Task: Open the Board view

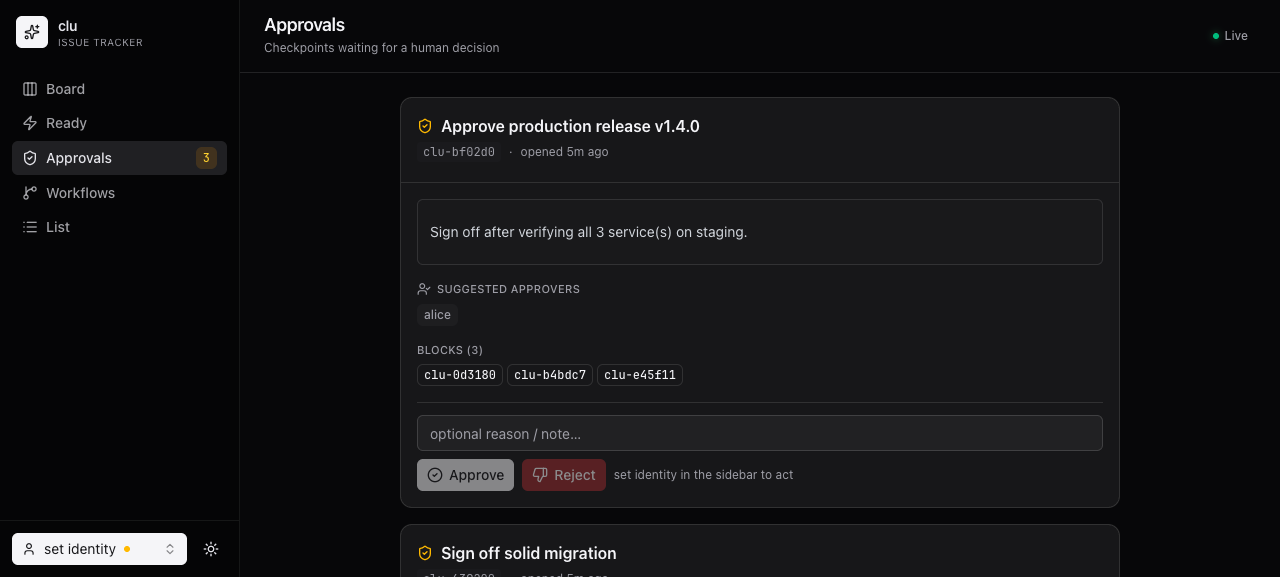Action: click(119, 89)
